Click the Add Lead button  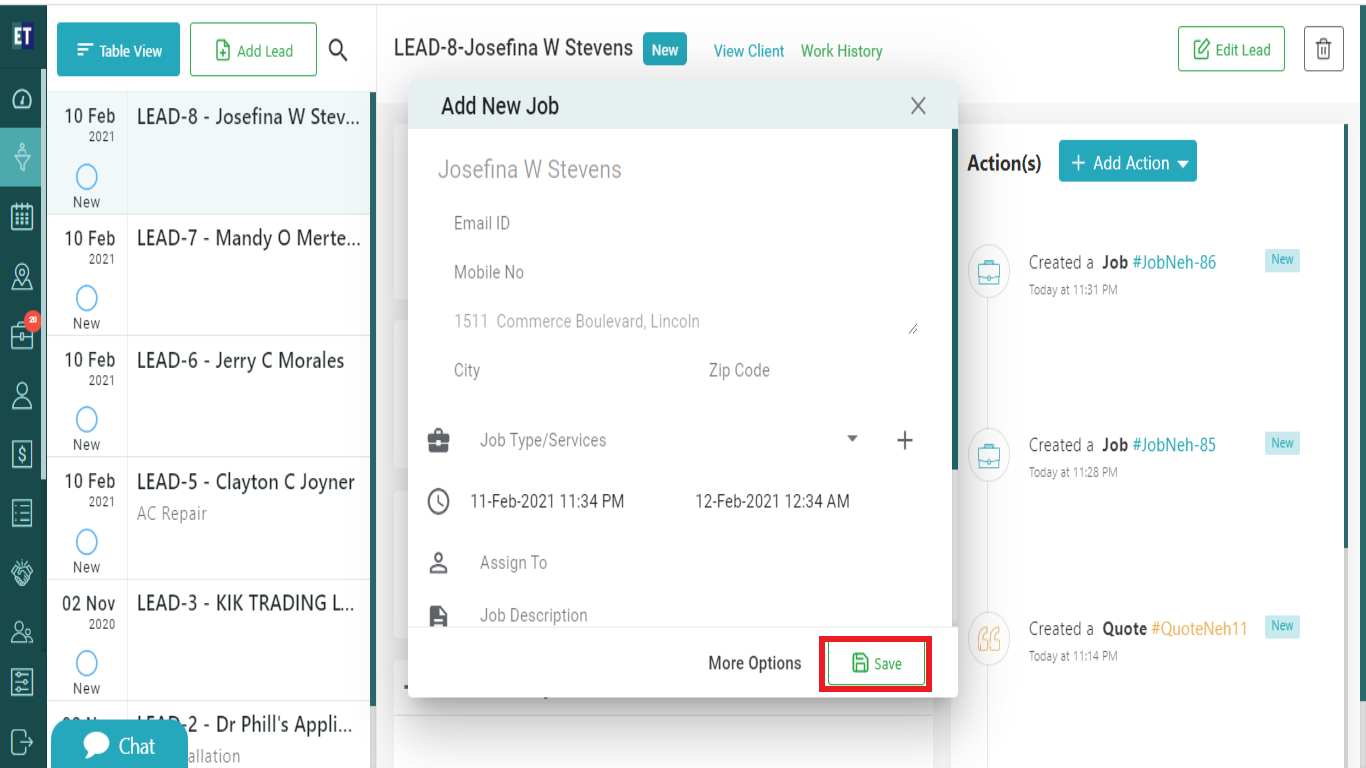point(254,50)
